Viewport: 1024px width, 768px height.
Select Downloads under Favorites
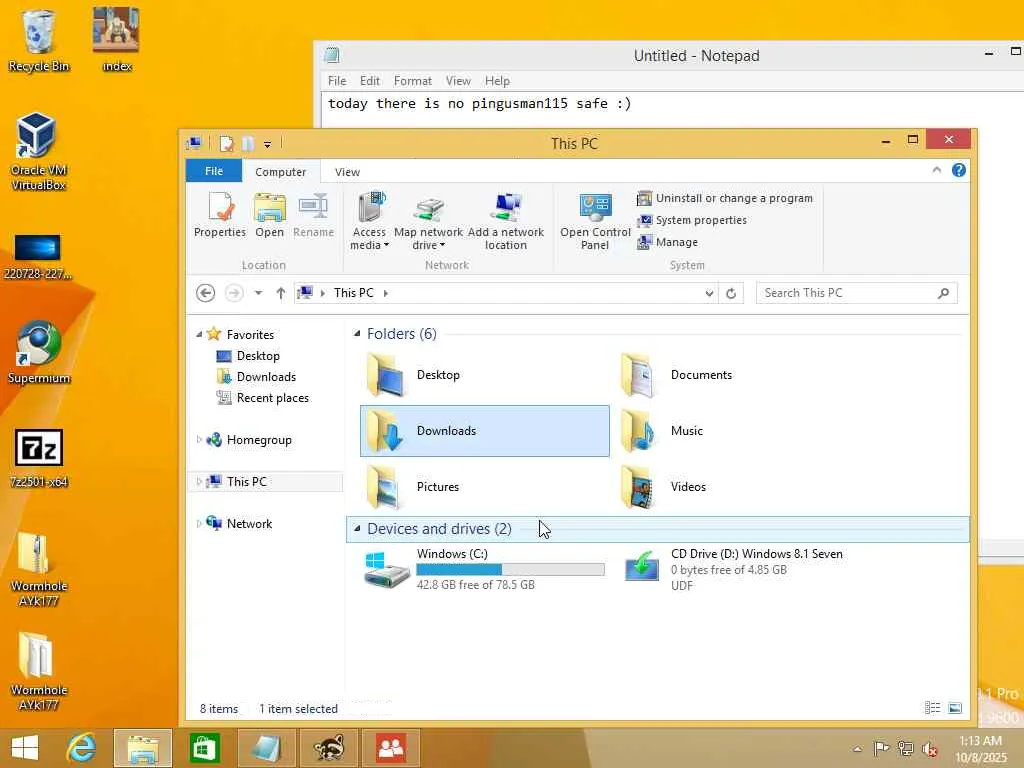coord(266,377)
